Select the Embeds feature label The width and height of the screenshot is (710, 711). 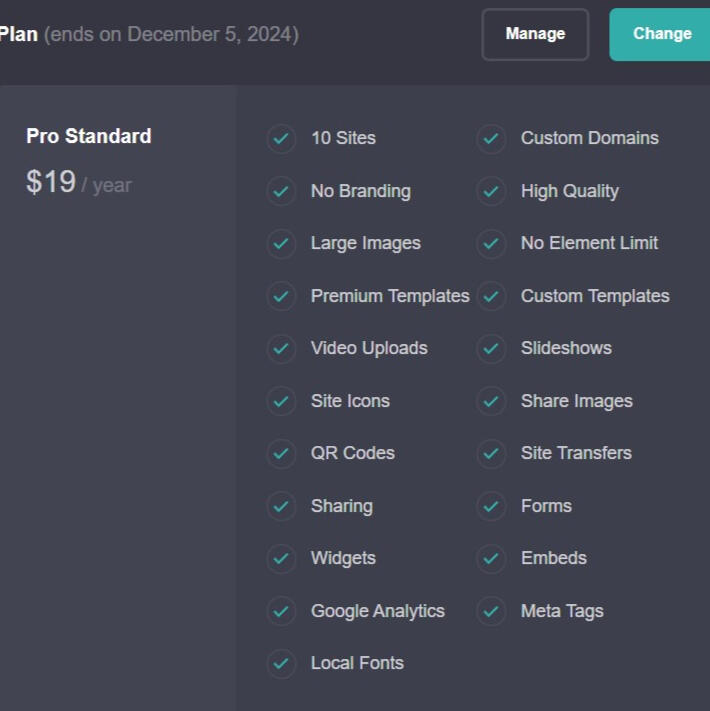[553, 558]
